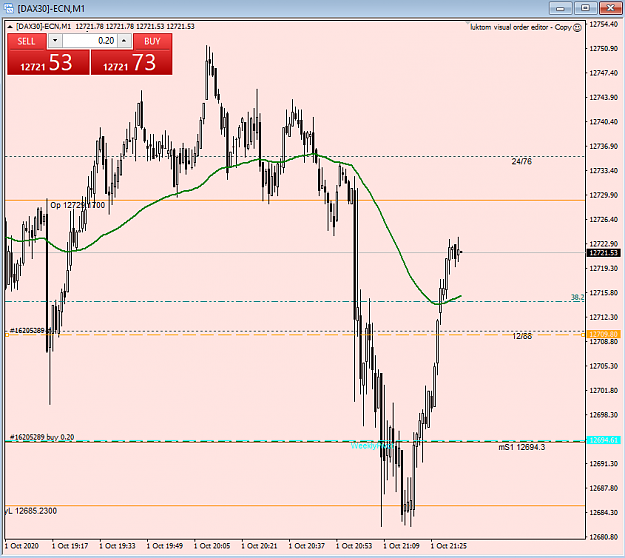
Task: Click the current price tag 12721.53
Action: pyautogui.click(x=603, y=253)
